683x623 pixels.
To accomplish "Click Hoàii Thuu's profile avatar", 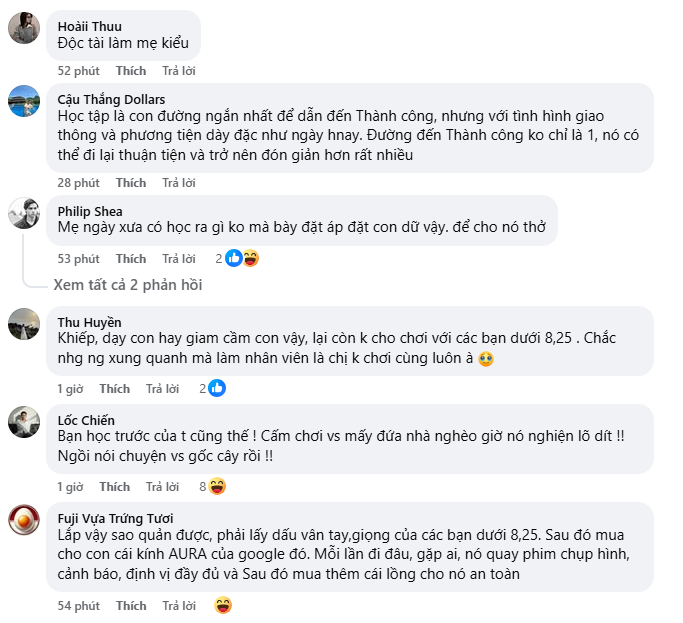I will click(x=24, y=28).
